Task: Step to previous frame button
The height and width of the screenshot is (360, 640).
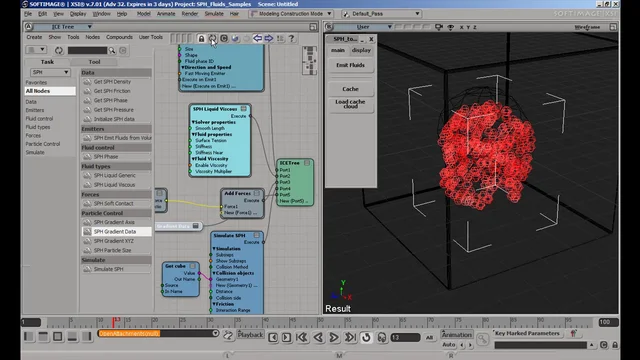Action: click(273, 337)
